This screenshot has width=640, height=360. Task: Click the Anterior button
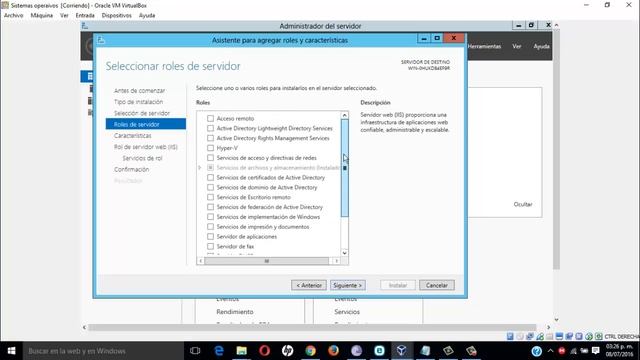point(309,285)
